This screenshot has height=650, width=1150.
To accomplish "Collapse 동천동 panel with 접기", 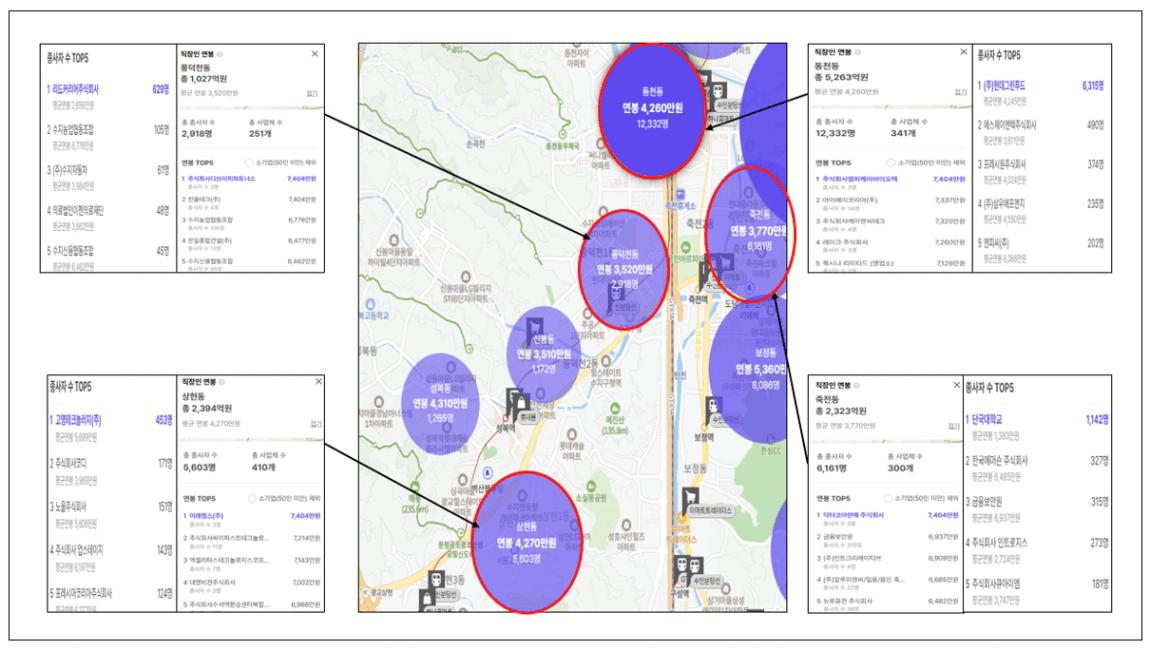I will (x=961, y=92).
